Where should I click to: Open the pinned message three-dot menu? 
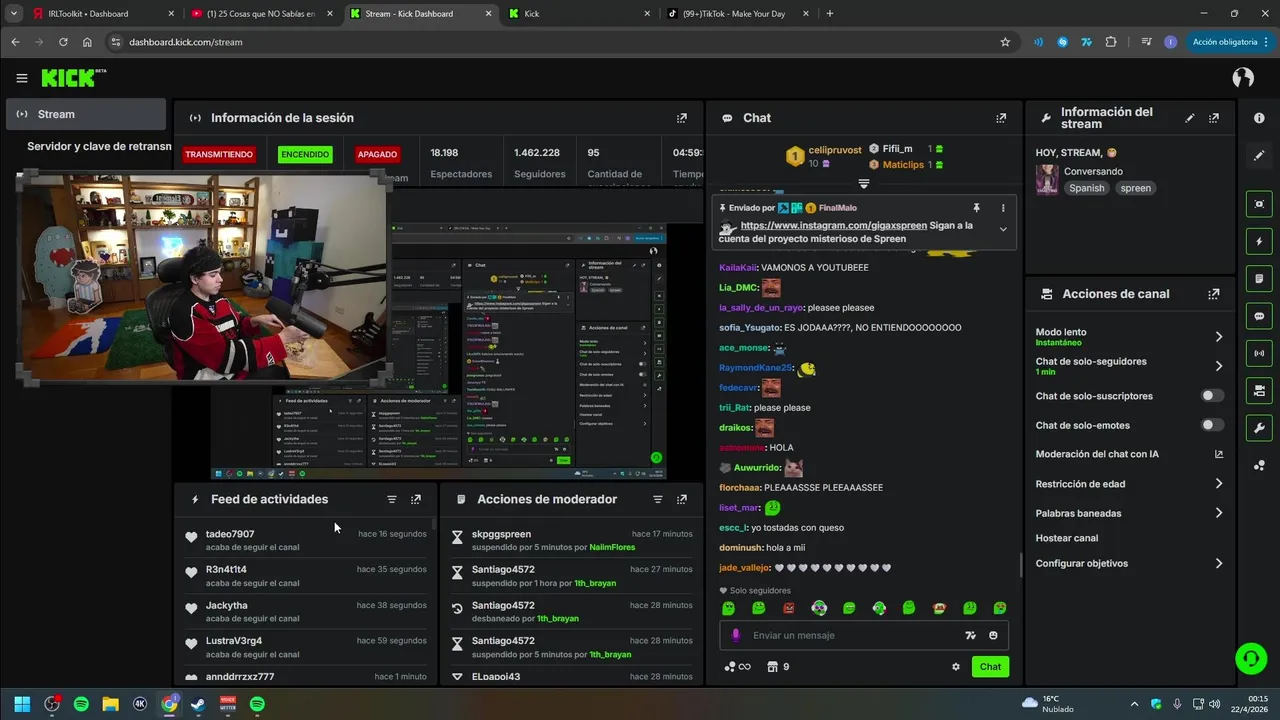pos(1003,208)
